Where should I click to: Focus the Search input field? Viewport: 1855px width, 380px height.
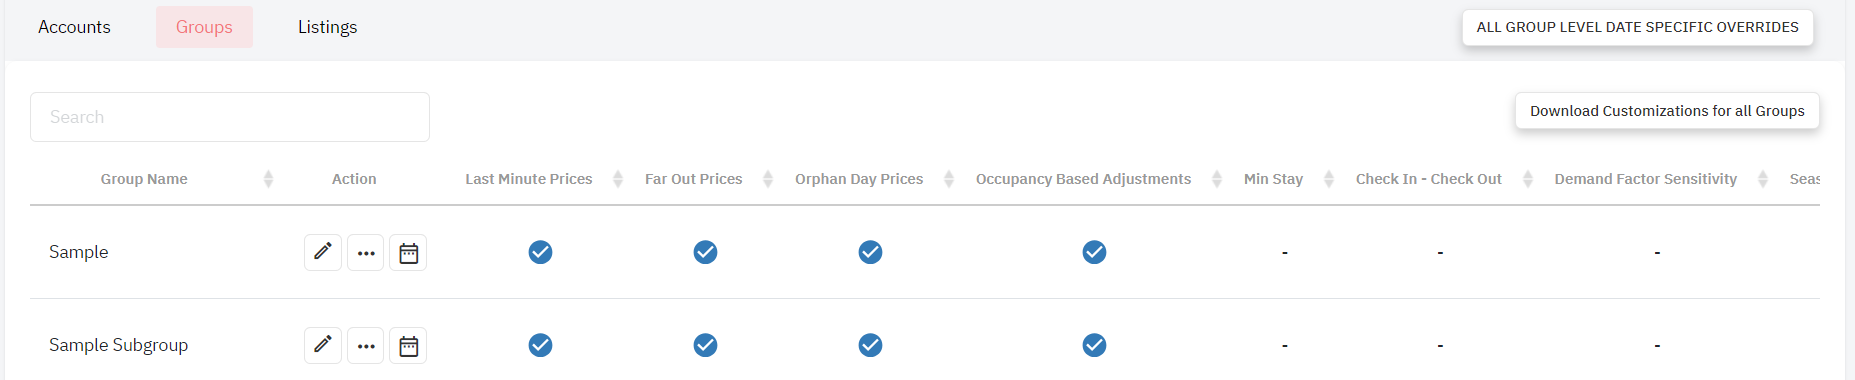tap(230, 117)
